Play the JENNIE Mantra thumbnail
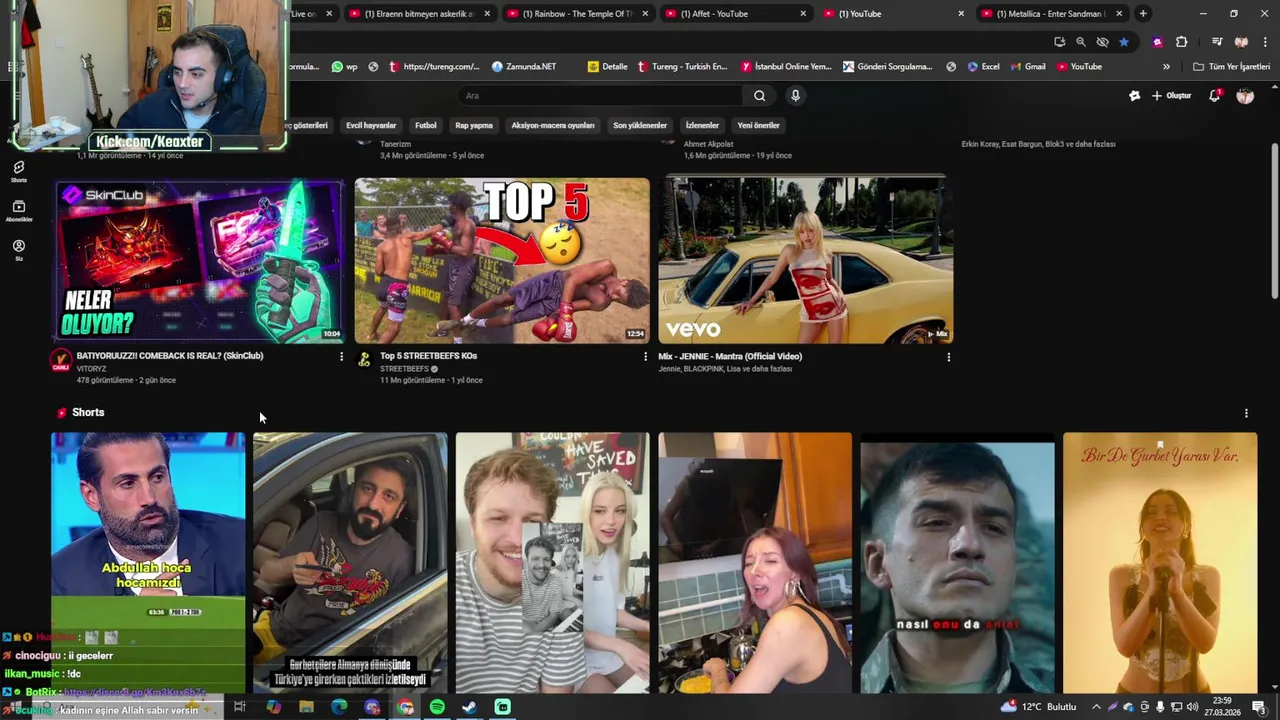The width and height of the screenshot is (1280, 720). pos(805,260)
